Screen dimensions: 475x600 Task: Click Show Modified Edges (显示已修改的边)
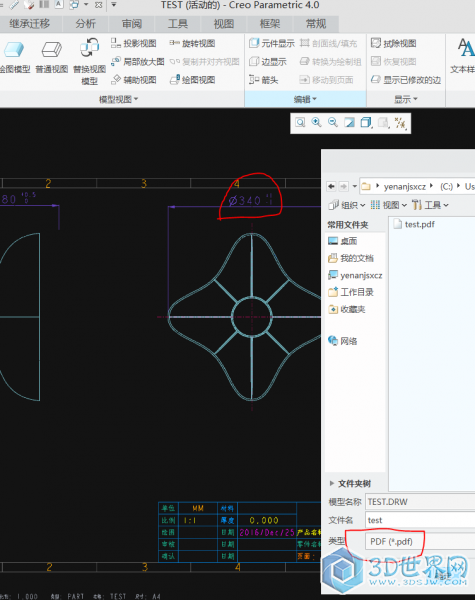pos(406,80)
